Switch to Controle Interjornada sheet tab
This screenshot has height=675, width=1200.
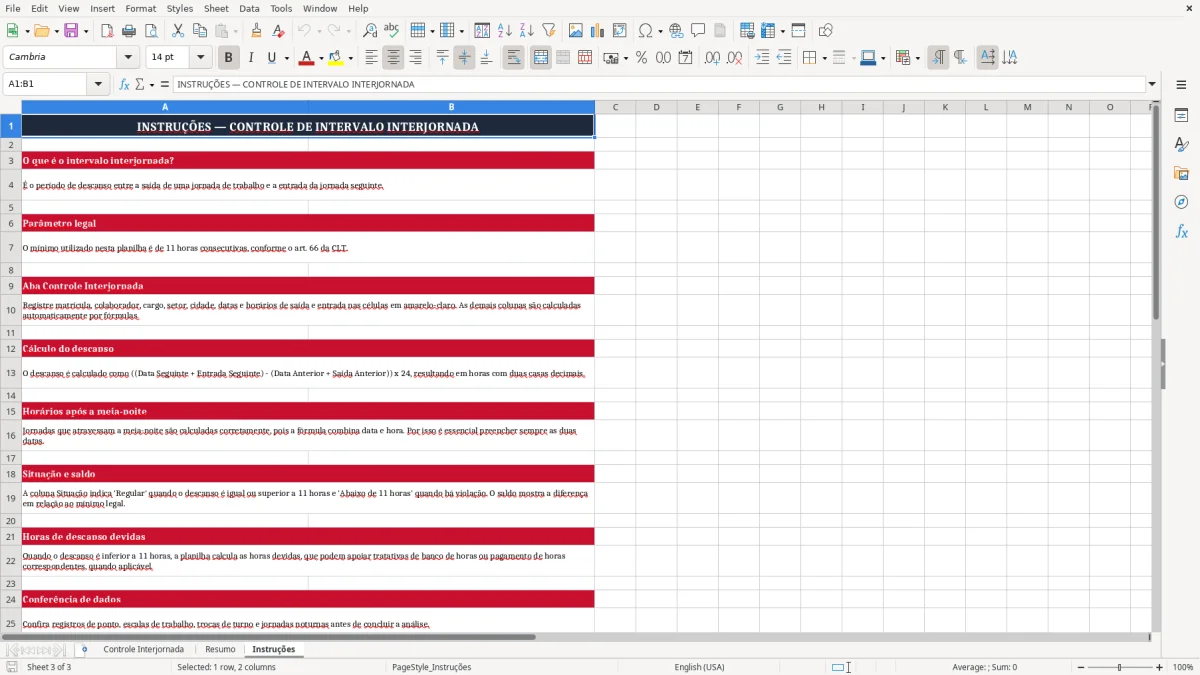[x=143, y=649]
